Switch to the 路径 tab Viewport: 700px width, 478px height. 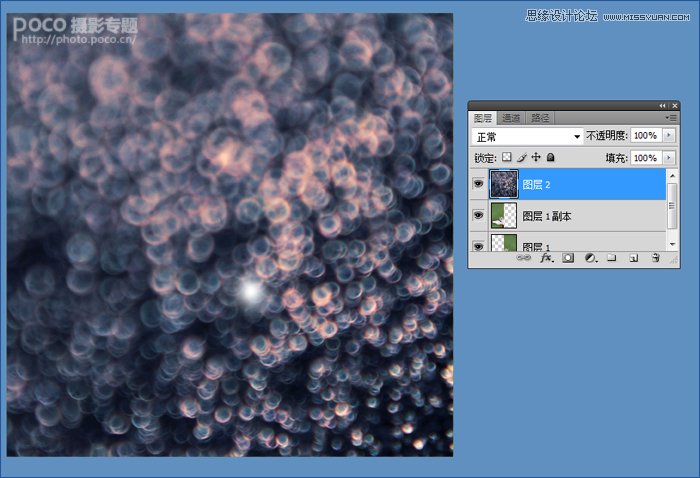[540, 118]
